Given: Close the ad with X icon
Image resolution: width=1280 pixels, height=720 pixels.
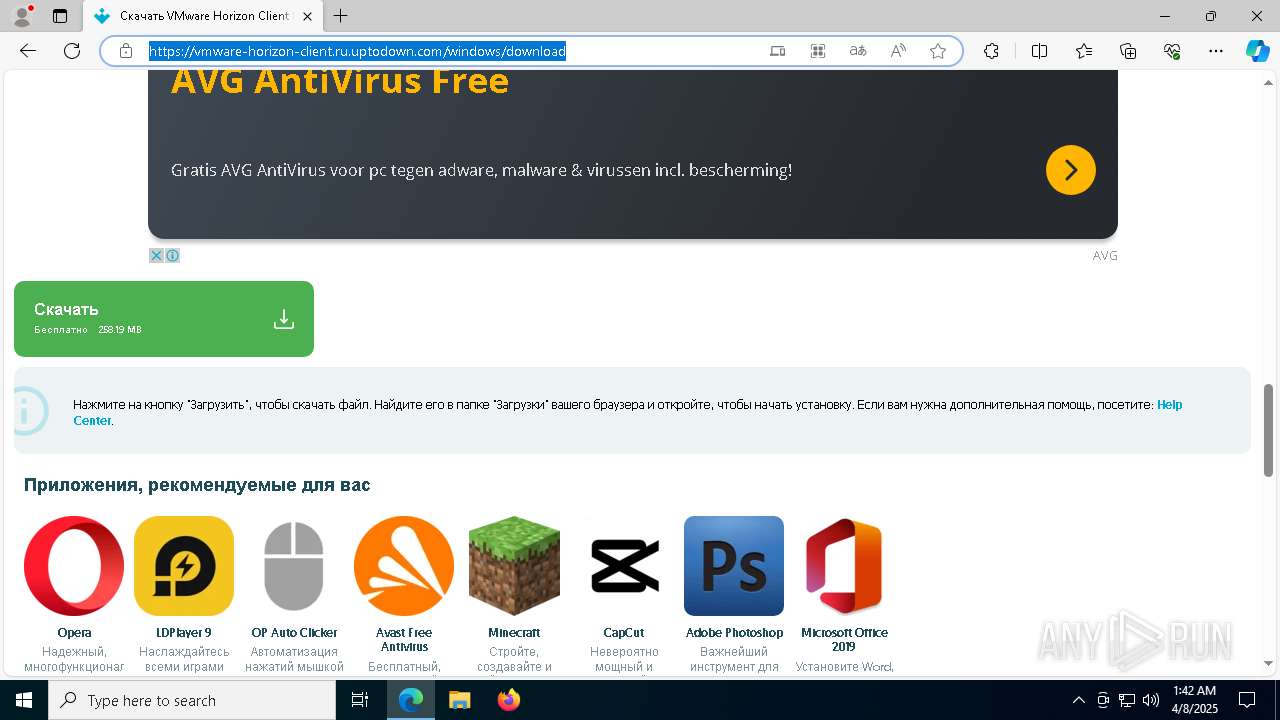Looking at the screenshot, I should click(156, 256).
